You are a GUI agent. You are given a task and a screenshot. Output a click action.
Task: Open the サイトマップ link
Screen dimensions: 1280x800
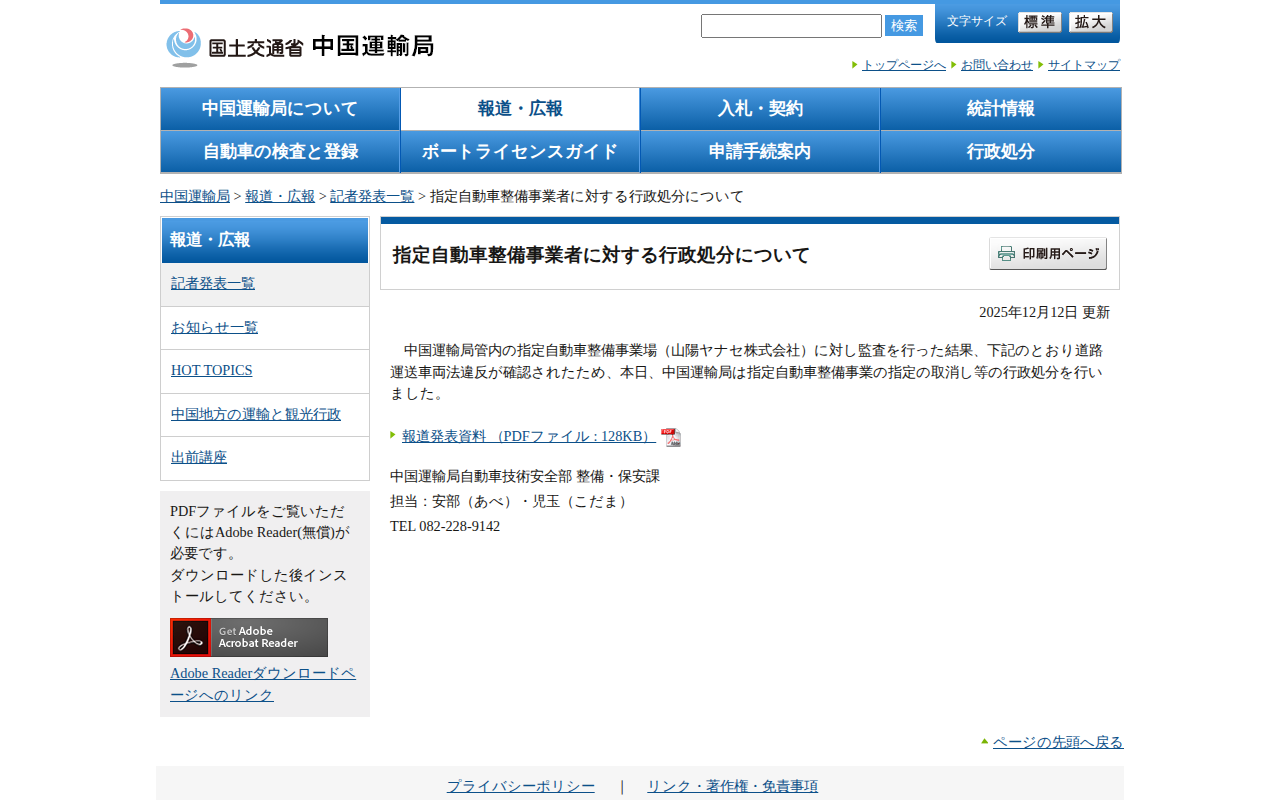1084,65
